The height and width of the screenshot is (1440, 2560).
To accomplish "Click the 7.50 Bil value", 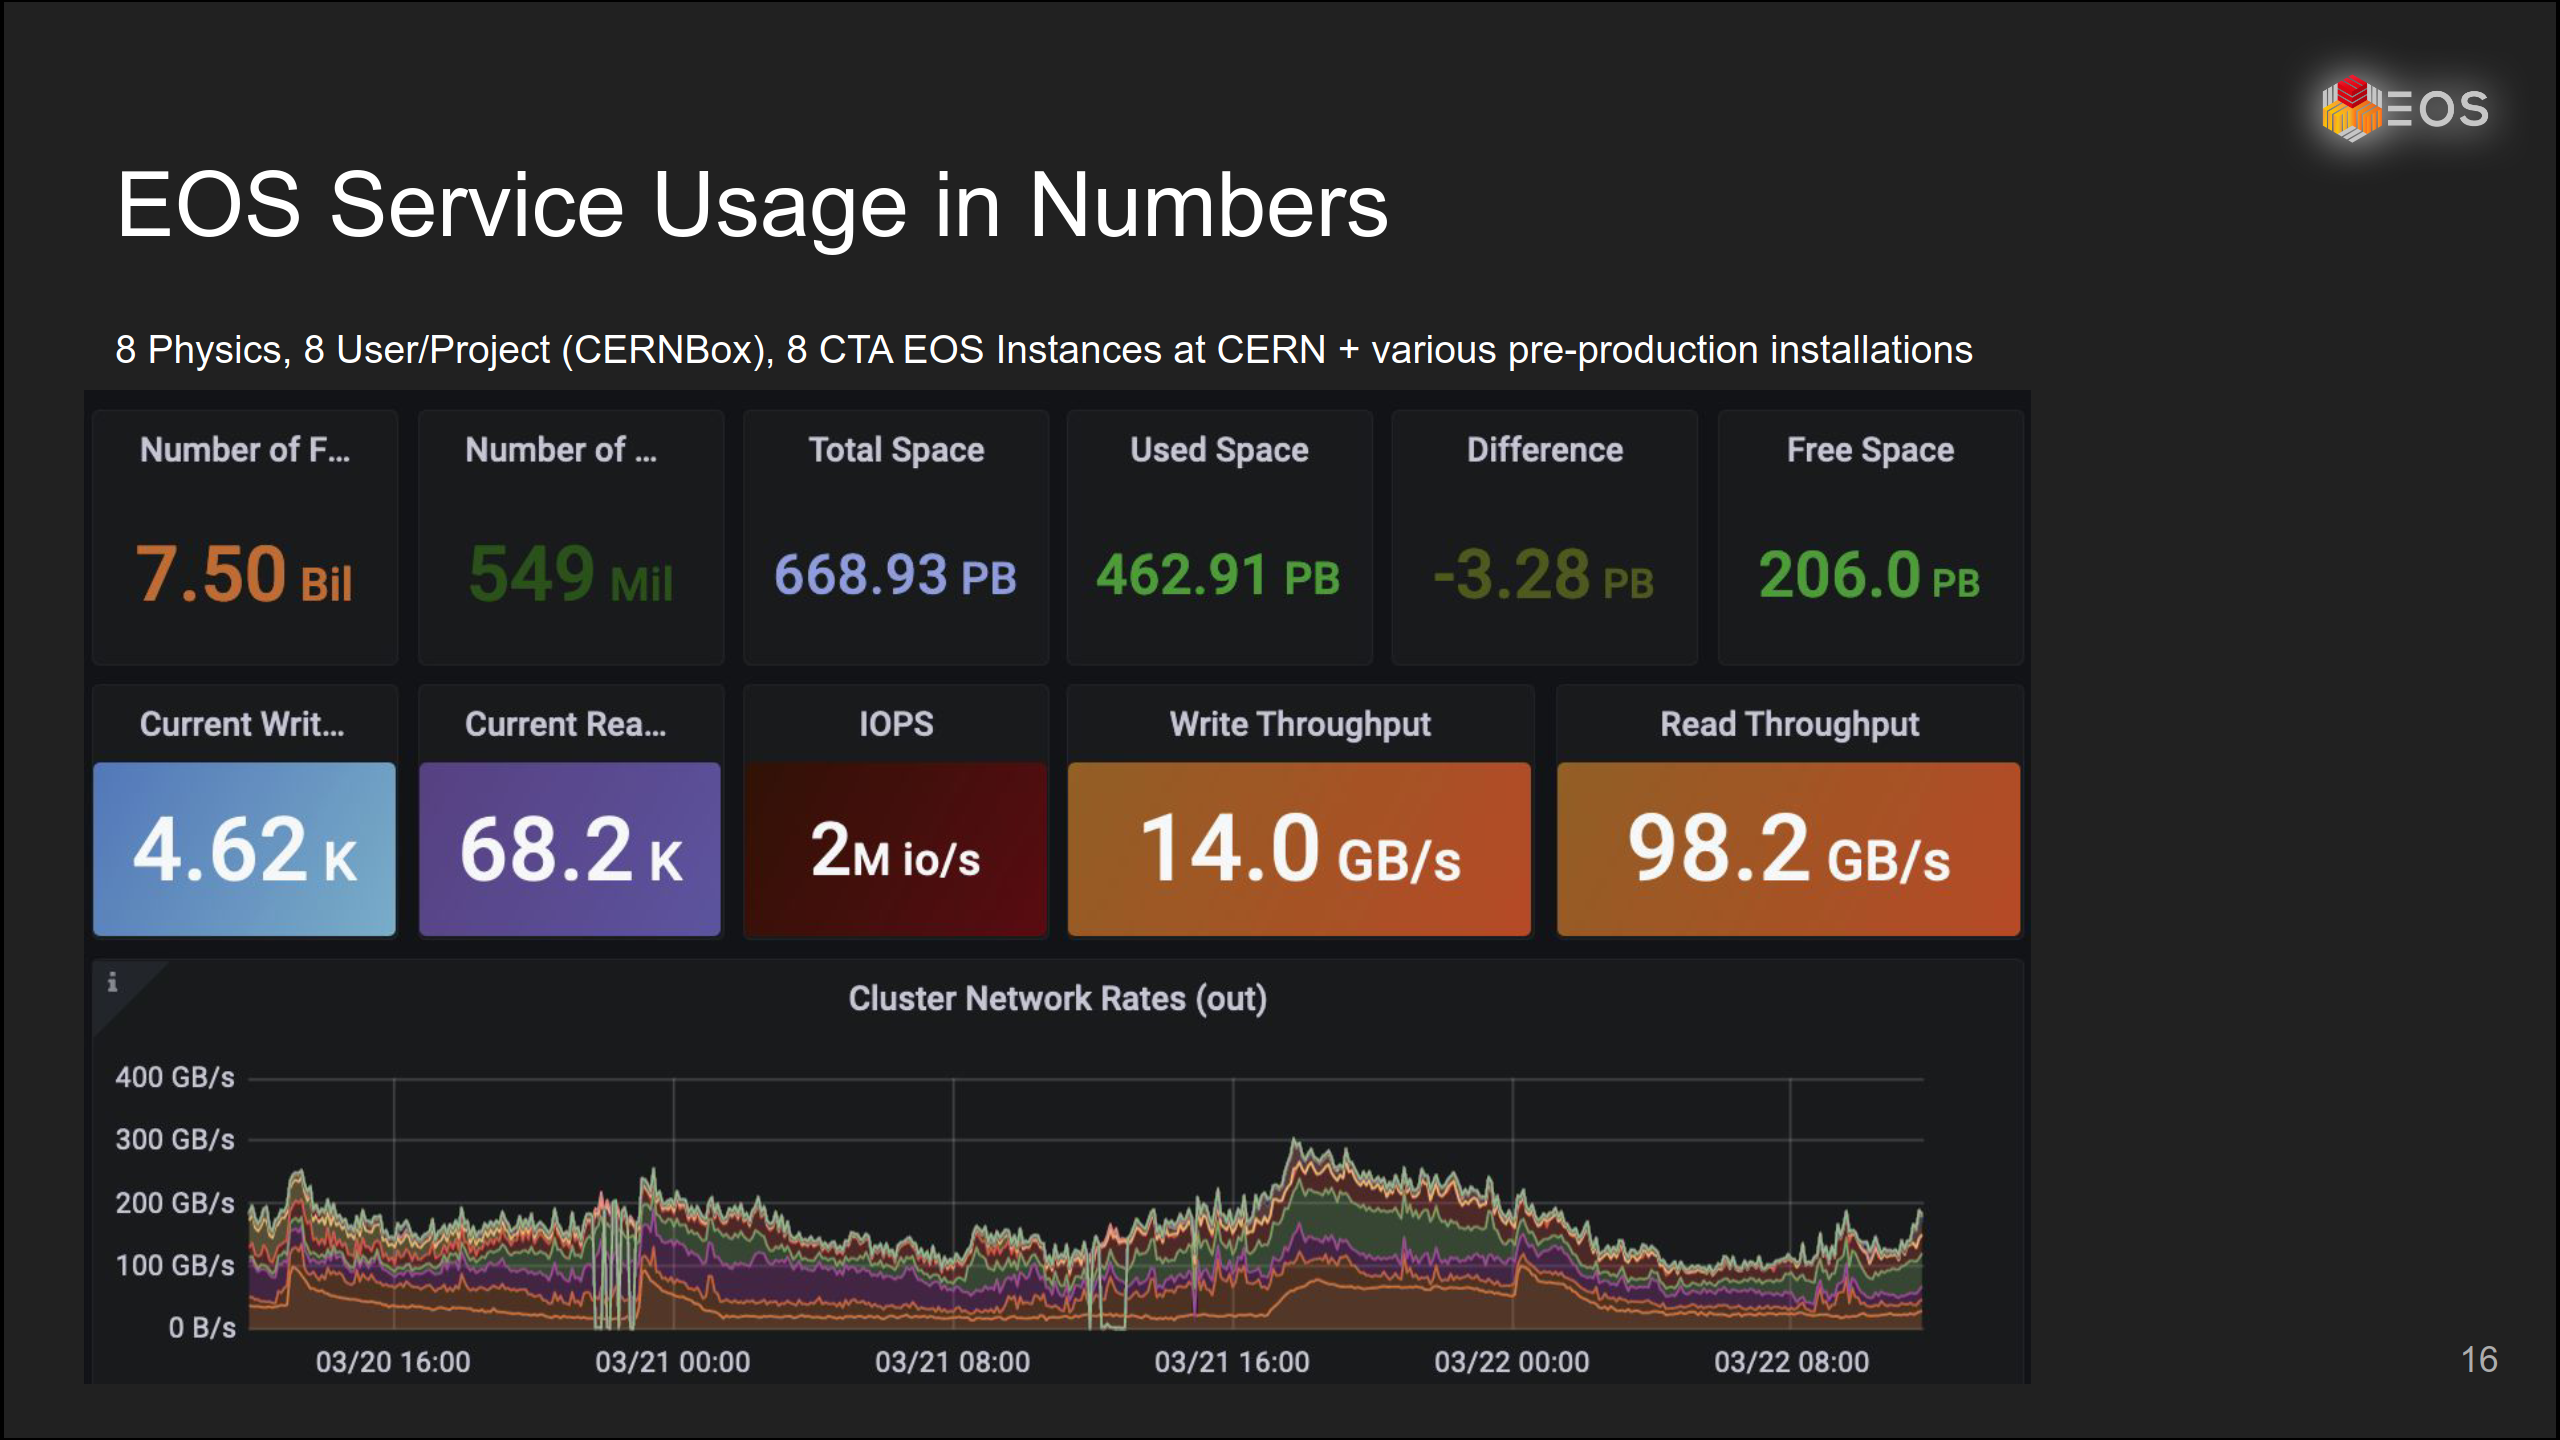I will pyautogui.click(x=245, y=575).
